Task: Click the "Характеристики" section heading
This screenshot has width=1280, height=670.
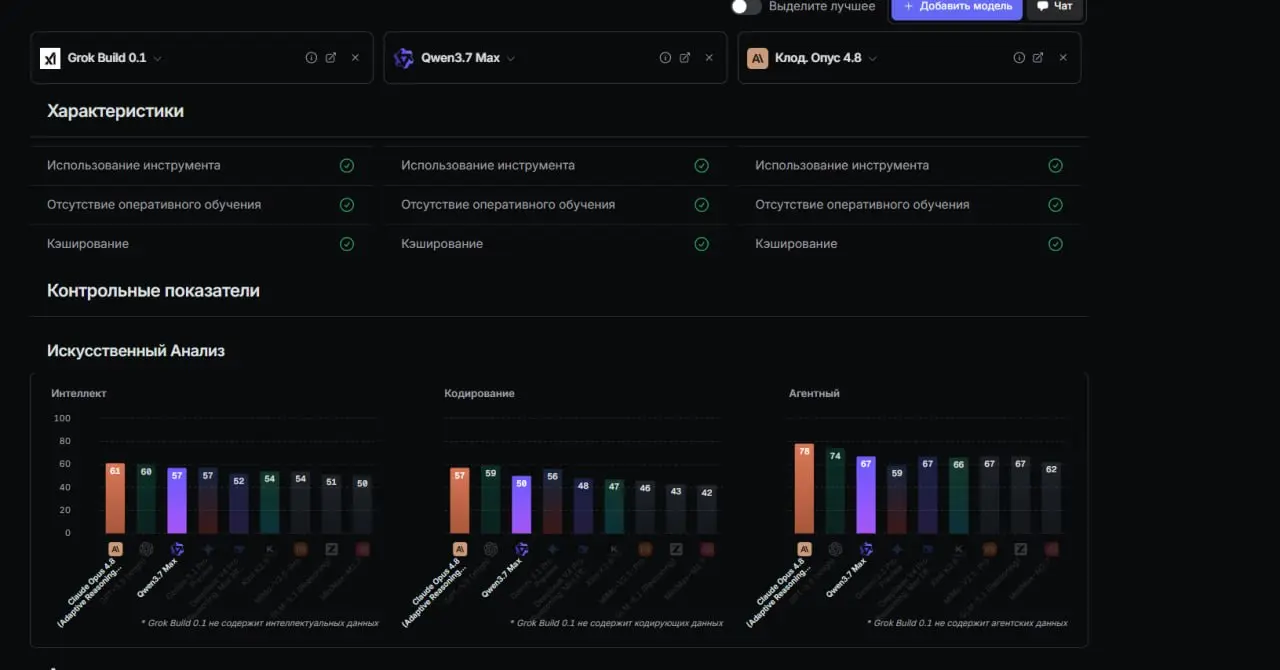Action: point(115,111)
